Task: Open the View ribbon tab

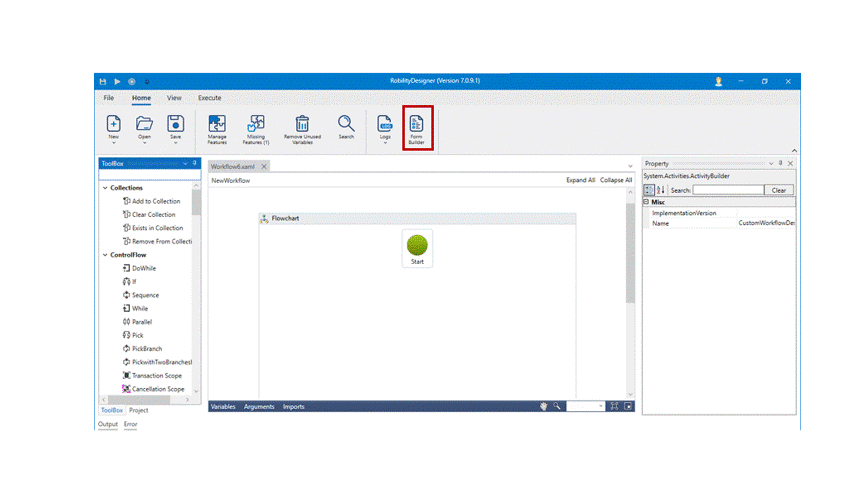Action: pyautogui.click(x=174, y=98)
